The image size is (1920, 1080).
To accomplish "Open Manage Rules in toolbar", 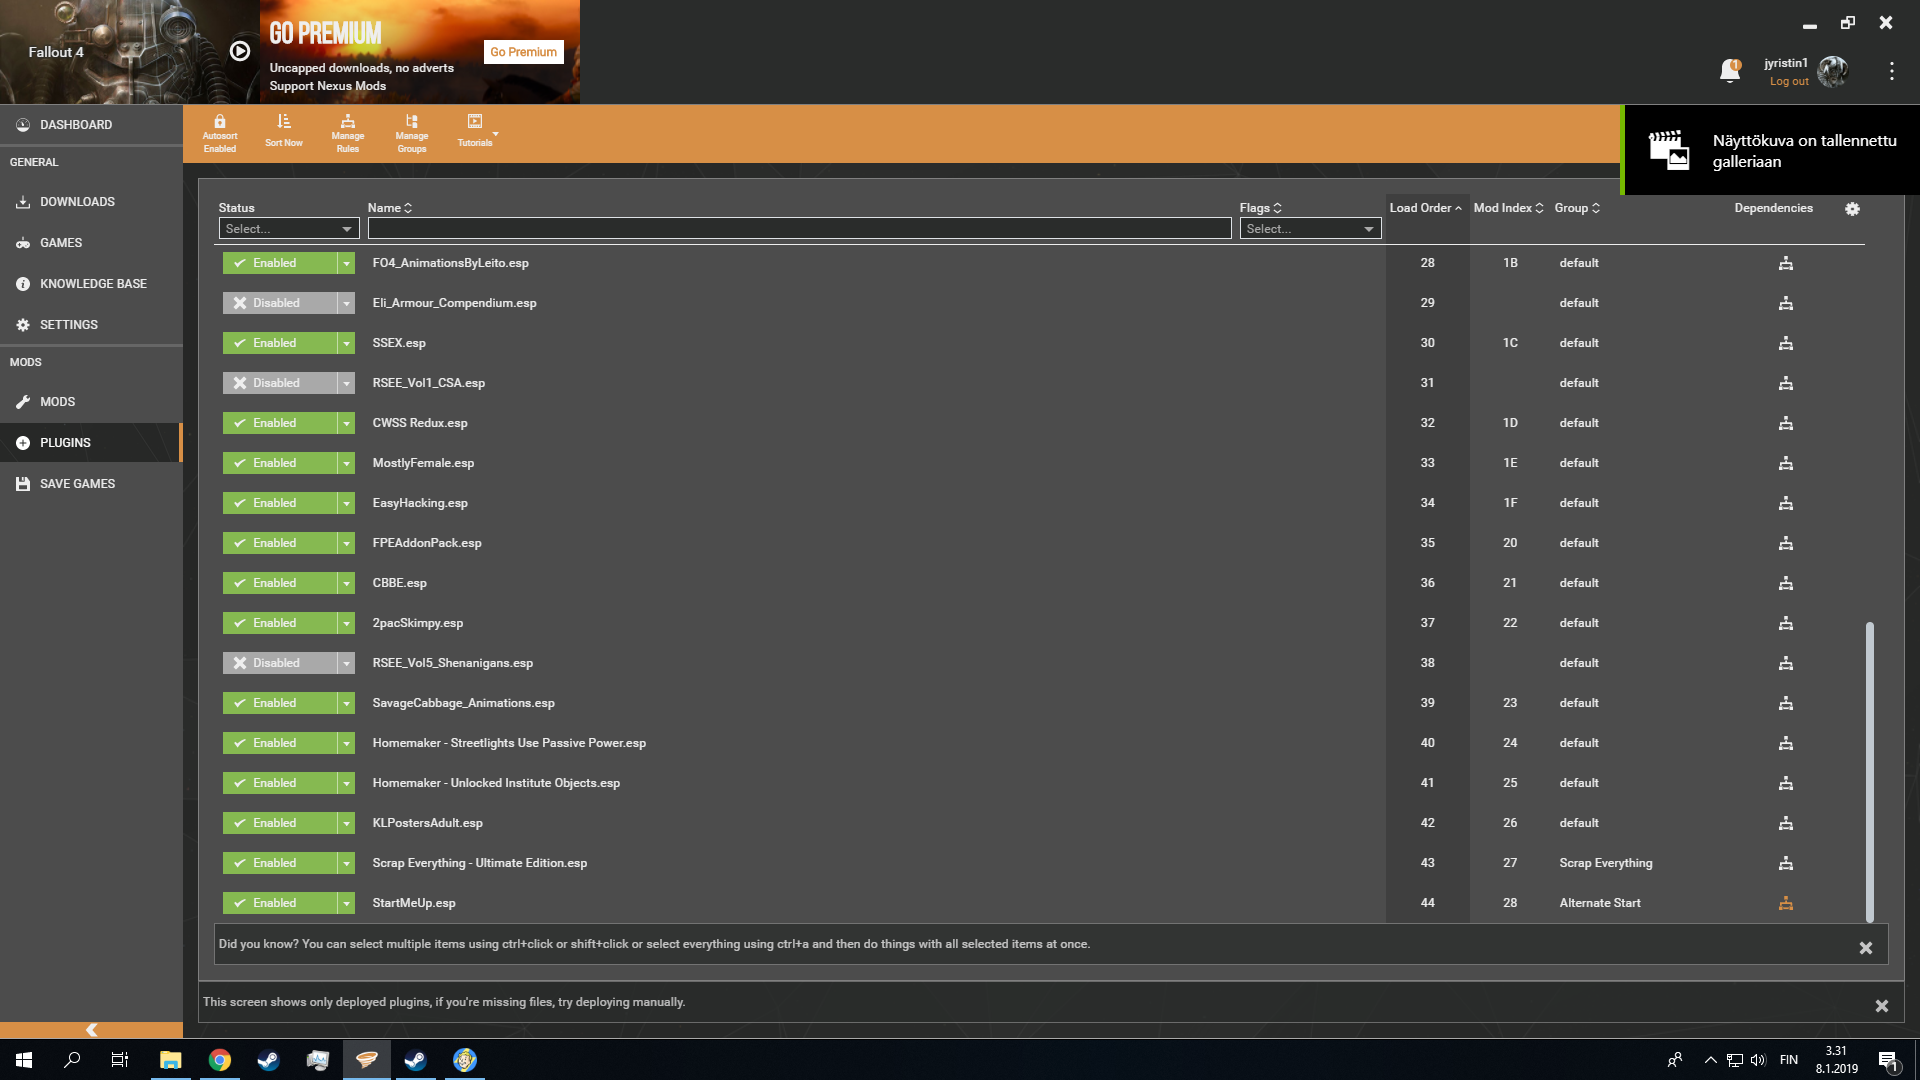I will [348, 133].
